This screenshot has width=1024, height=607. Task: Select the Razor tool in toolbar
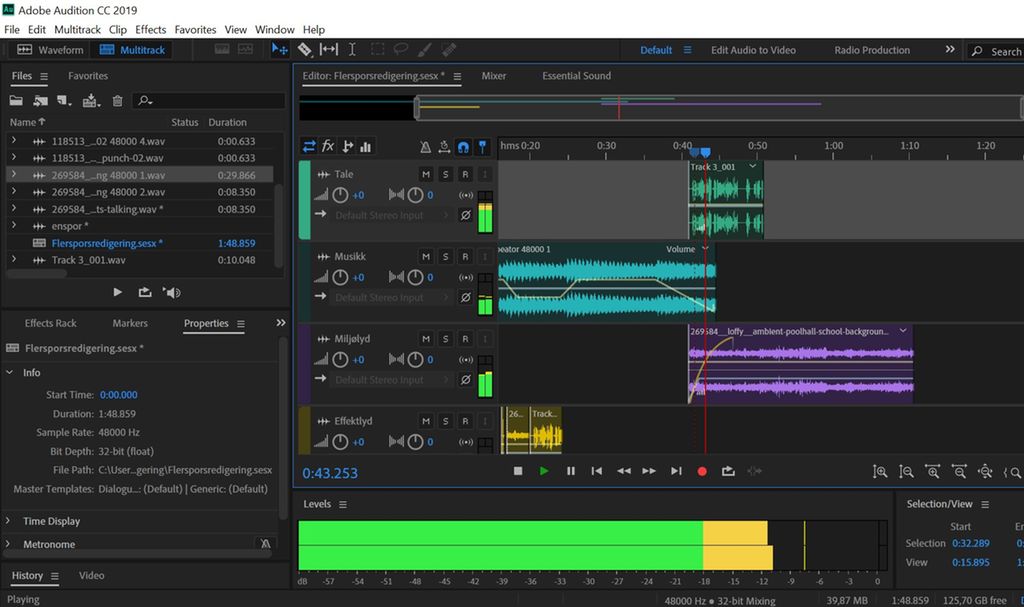point(305,49)
